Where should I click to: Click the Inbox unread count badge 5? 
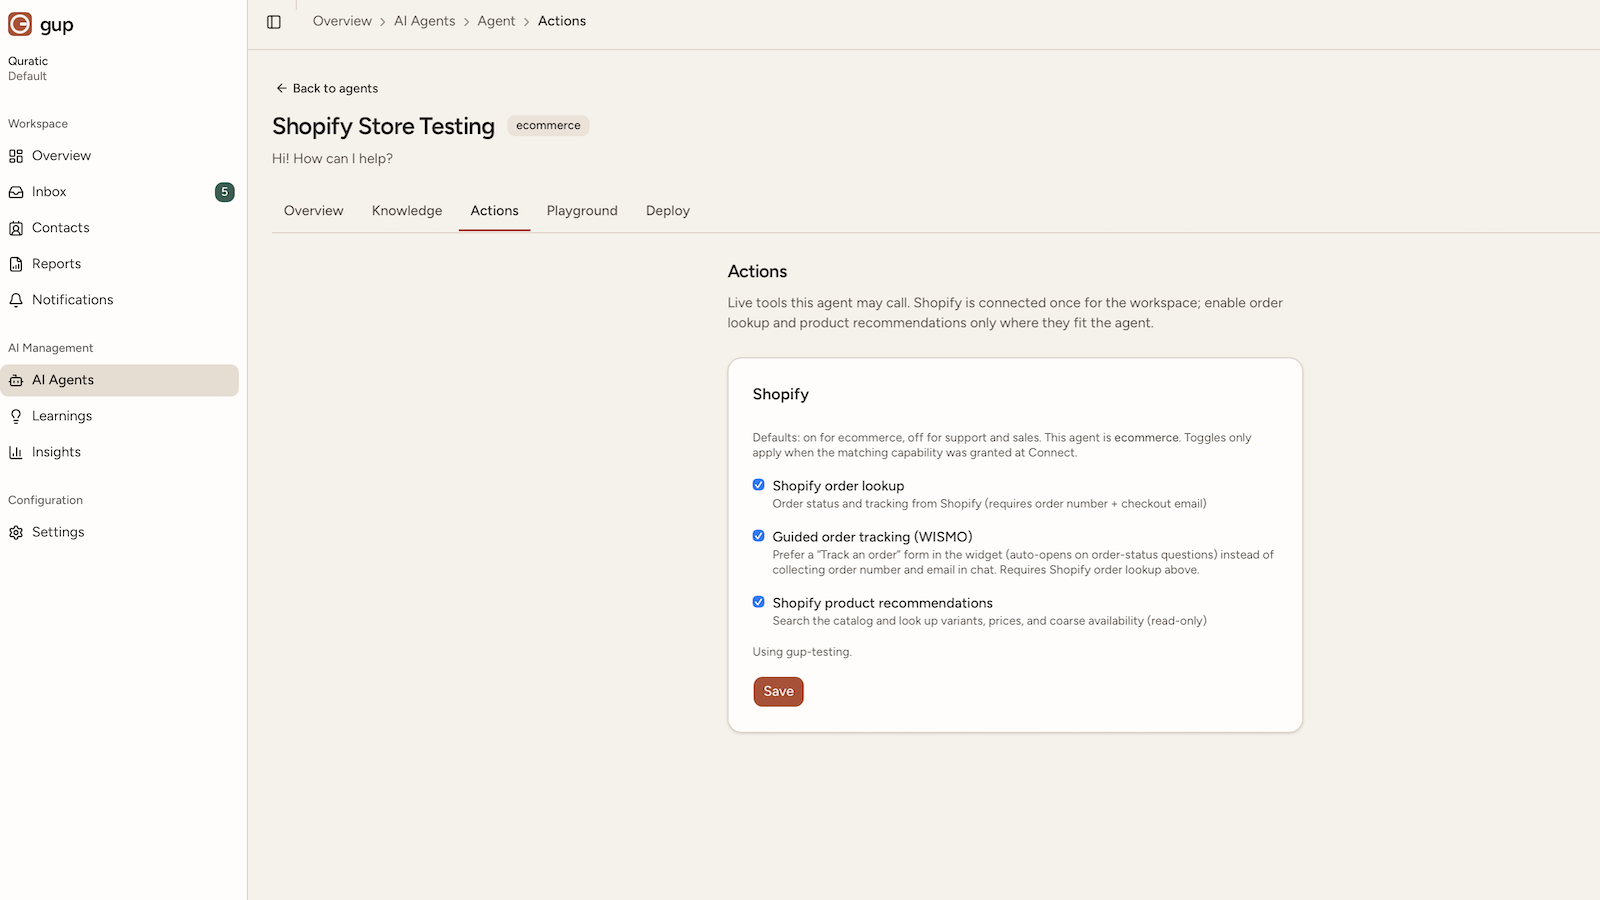(225, 192)
